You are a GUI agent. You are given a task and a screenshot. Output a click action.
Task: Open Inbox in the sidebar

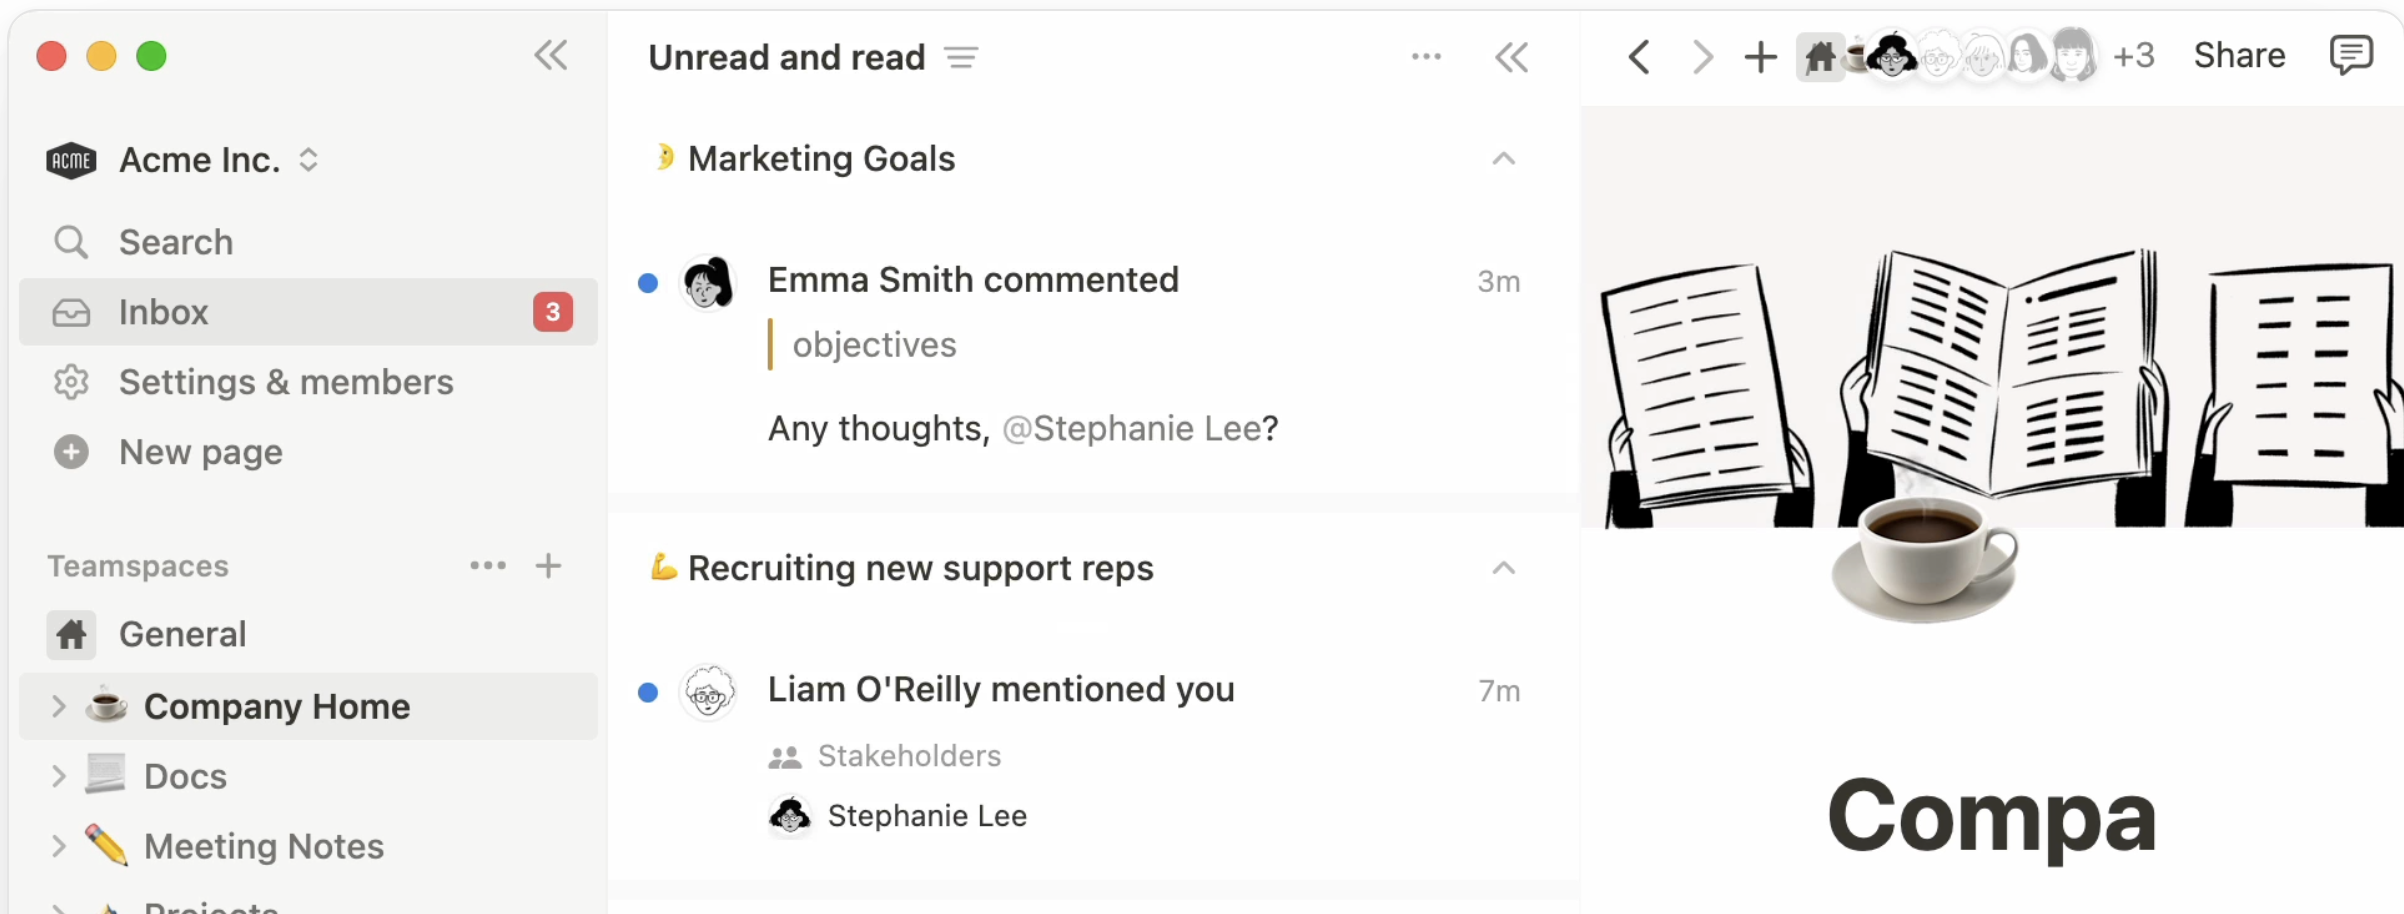(x=308, y=312)
